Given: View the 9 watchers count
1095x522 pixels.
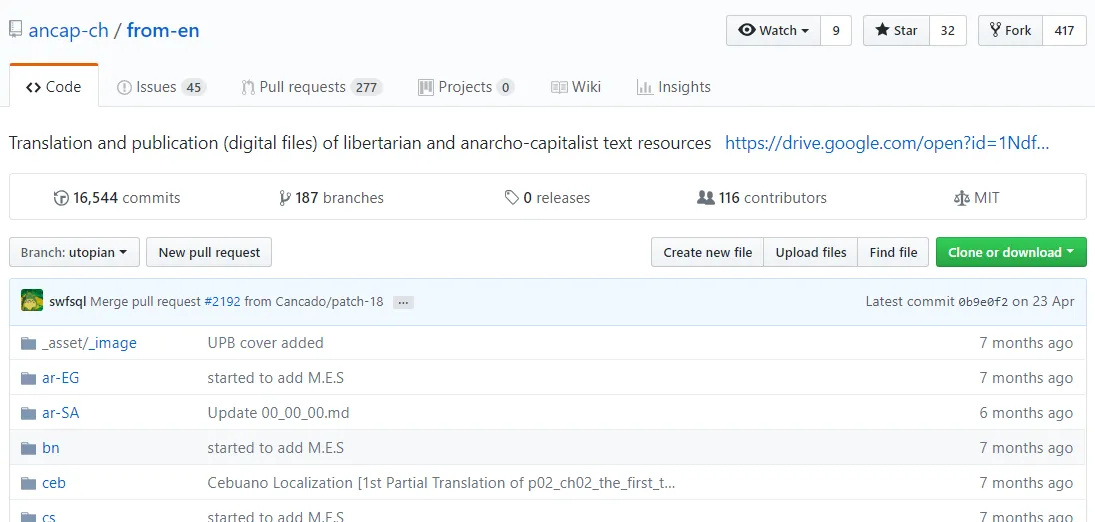Looking at the screenshot, I should point(836,31).
